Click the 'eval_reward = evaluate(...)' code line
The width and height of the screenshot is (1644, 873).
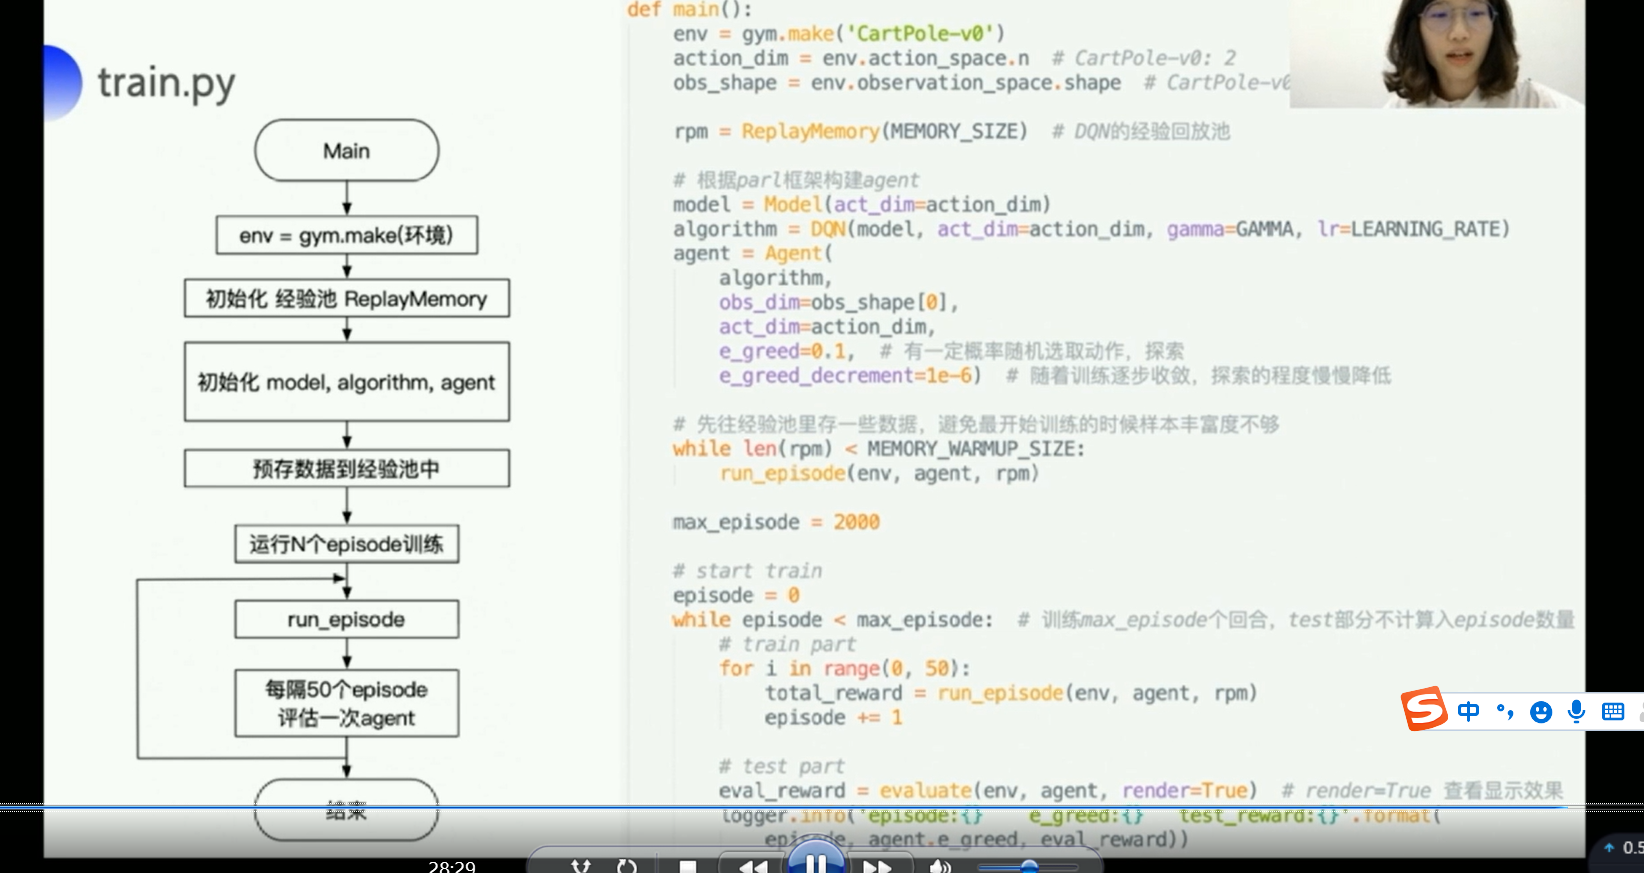988,791
